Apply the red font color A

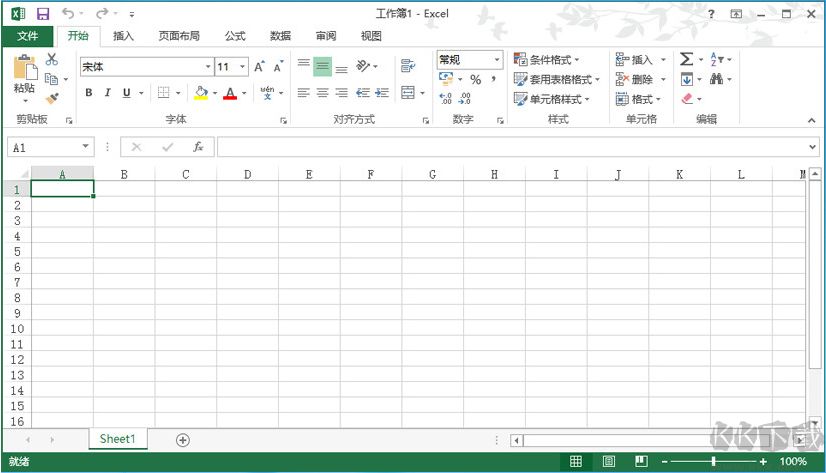(x=230, y=93)
